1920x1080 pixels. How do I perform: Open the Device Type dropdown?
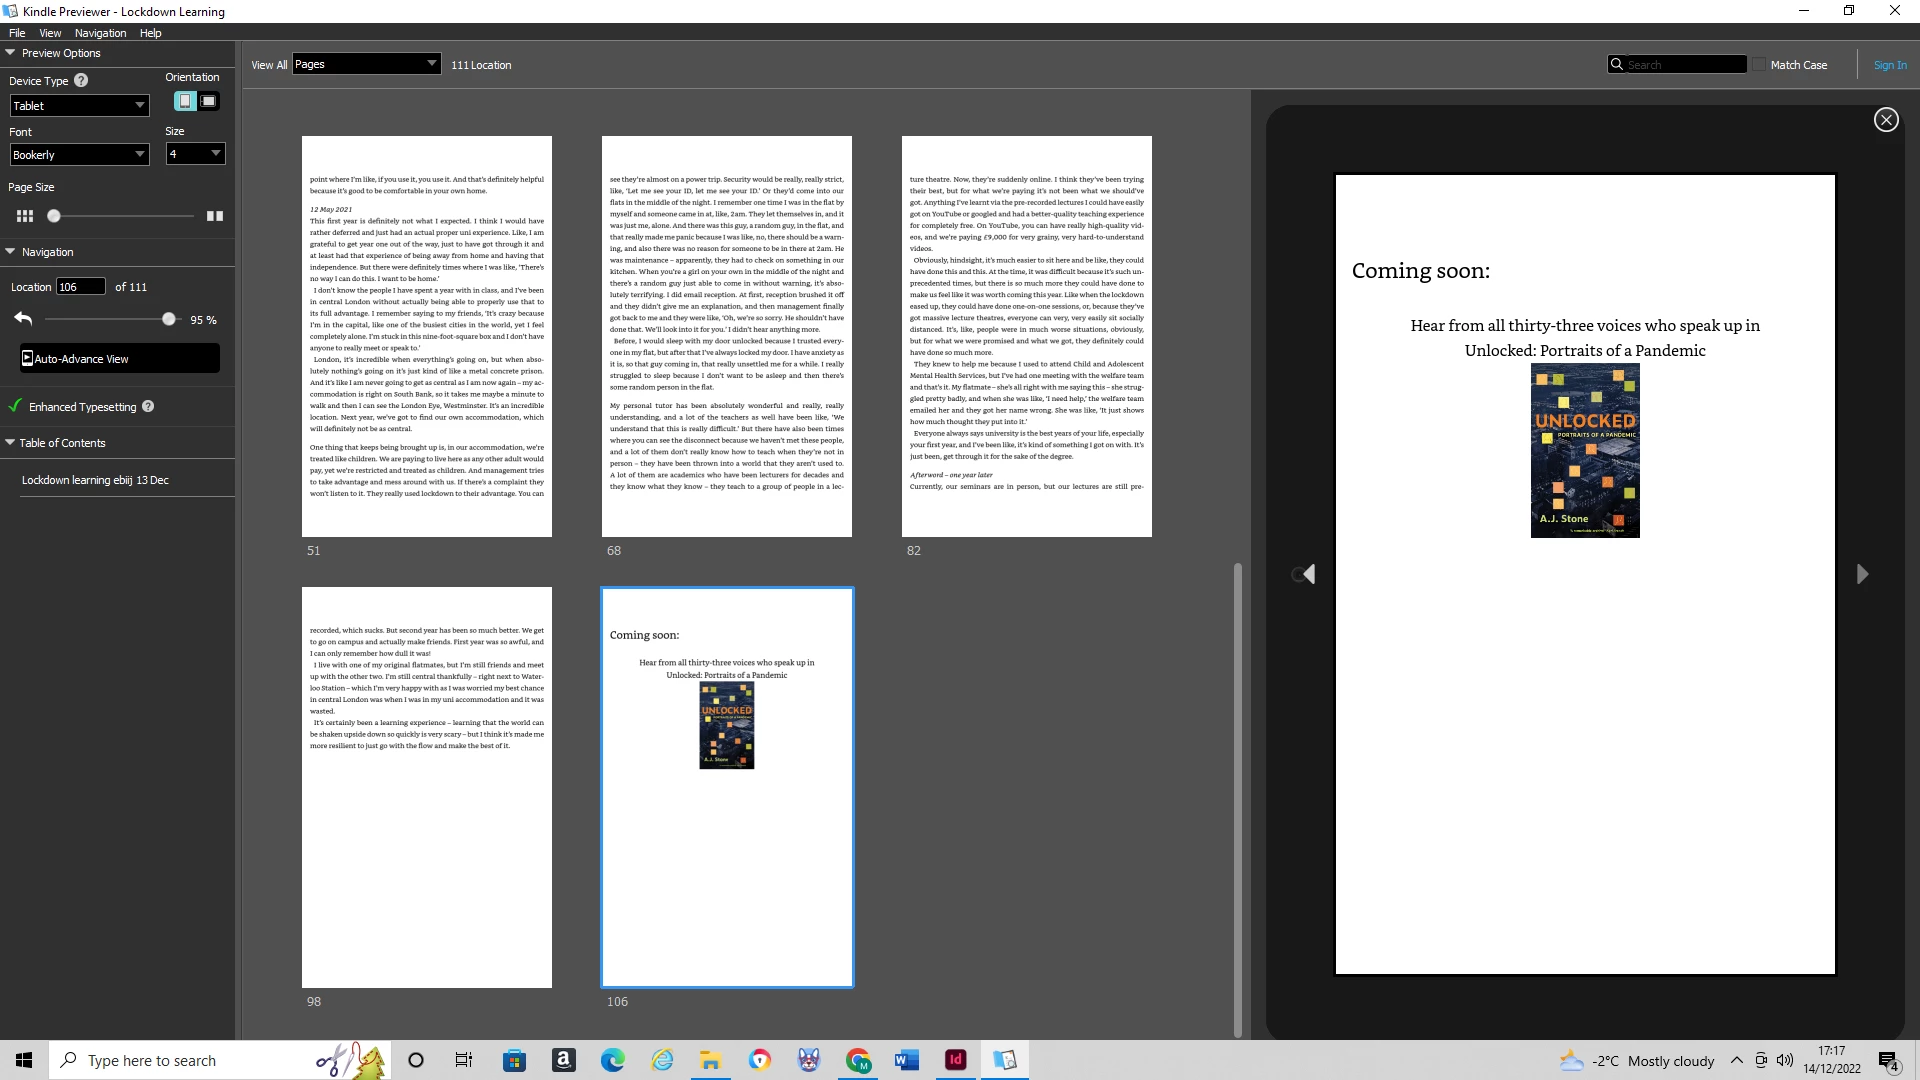point(79,106)
